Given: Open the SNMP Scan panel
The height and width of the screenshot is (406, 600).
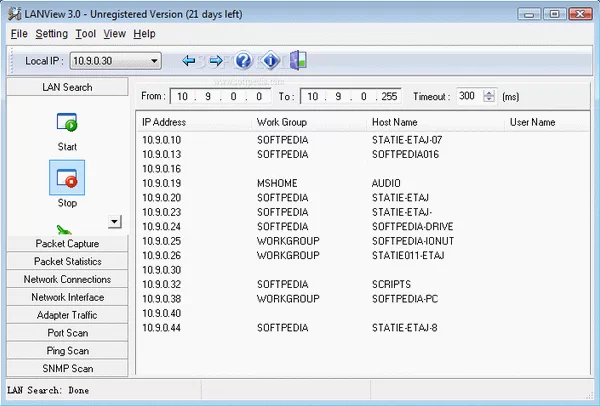Looking at the screenshot, I should coord(67,368).
